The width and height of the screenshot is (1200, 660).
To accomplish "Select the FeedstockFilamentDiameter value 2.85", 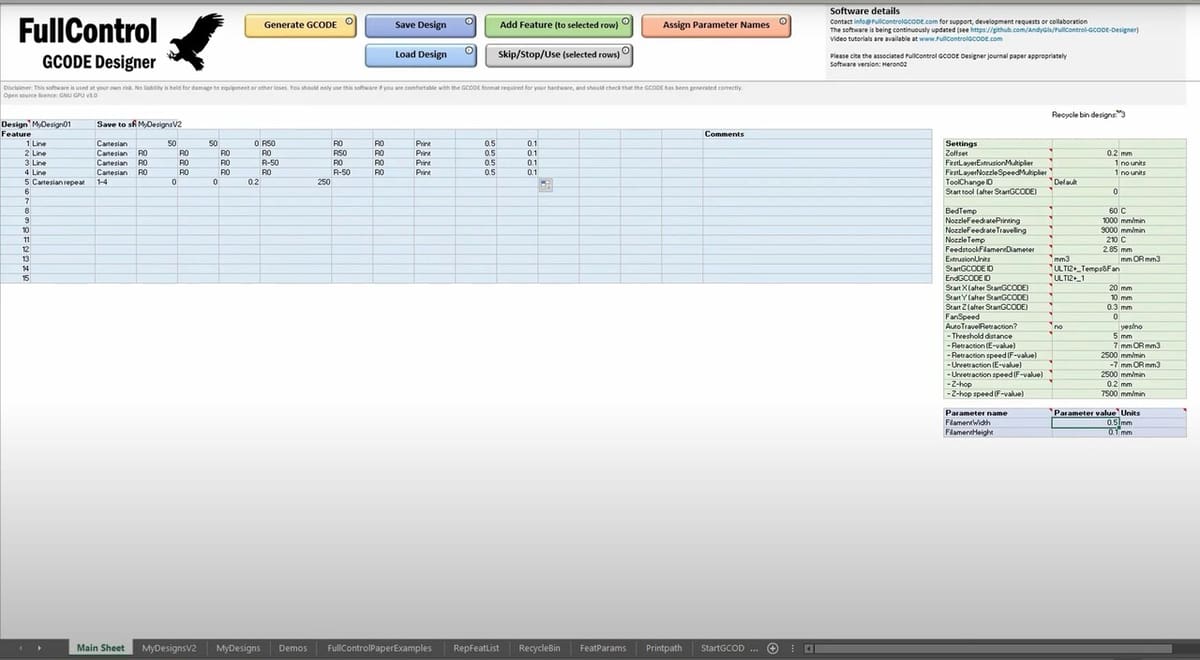I will coord(1084,250).
